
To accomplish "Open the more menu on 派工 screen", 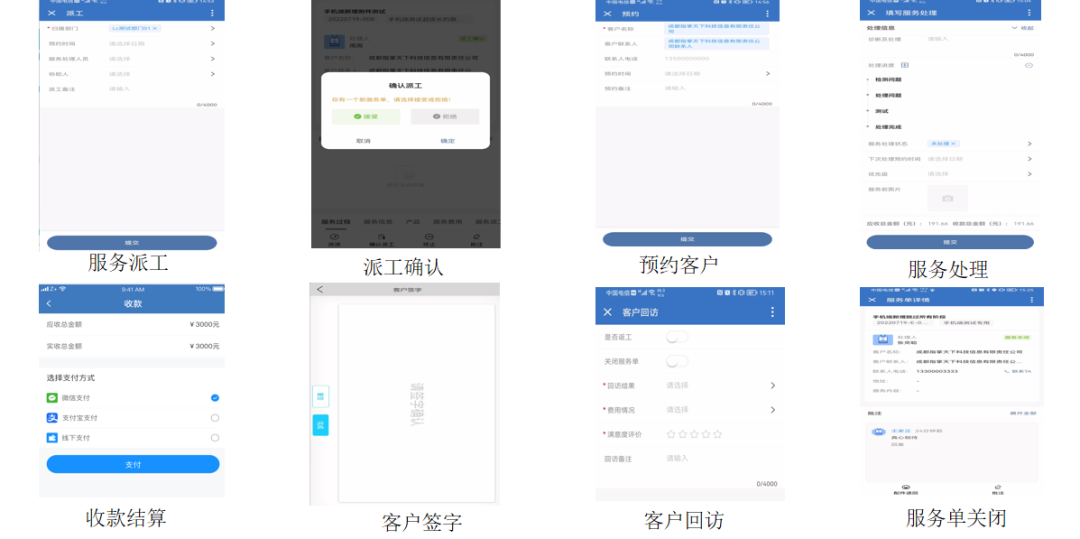I will 211,13.
